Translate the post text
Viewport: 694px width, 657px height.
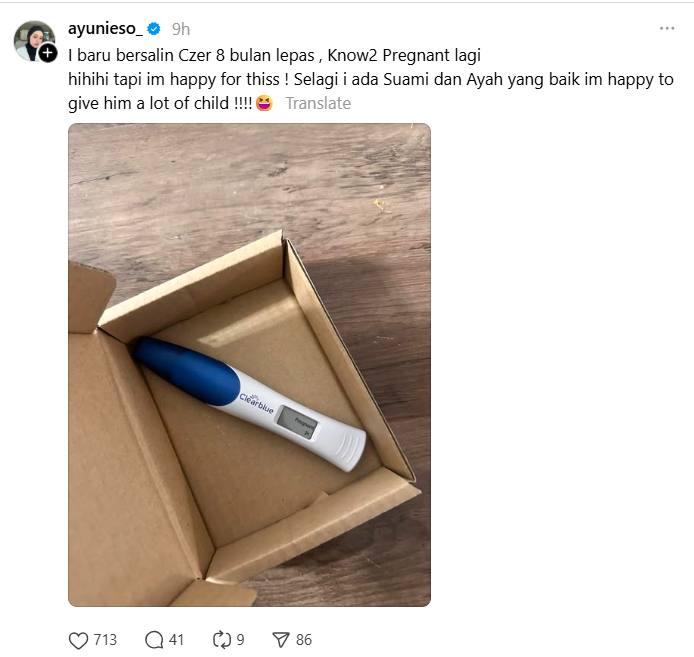[318, 103]
